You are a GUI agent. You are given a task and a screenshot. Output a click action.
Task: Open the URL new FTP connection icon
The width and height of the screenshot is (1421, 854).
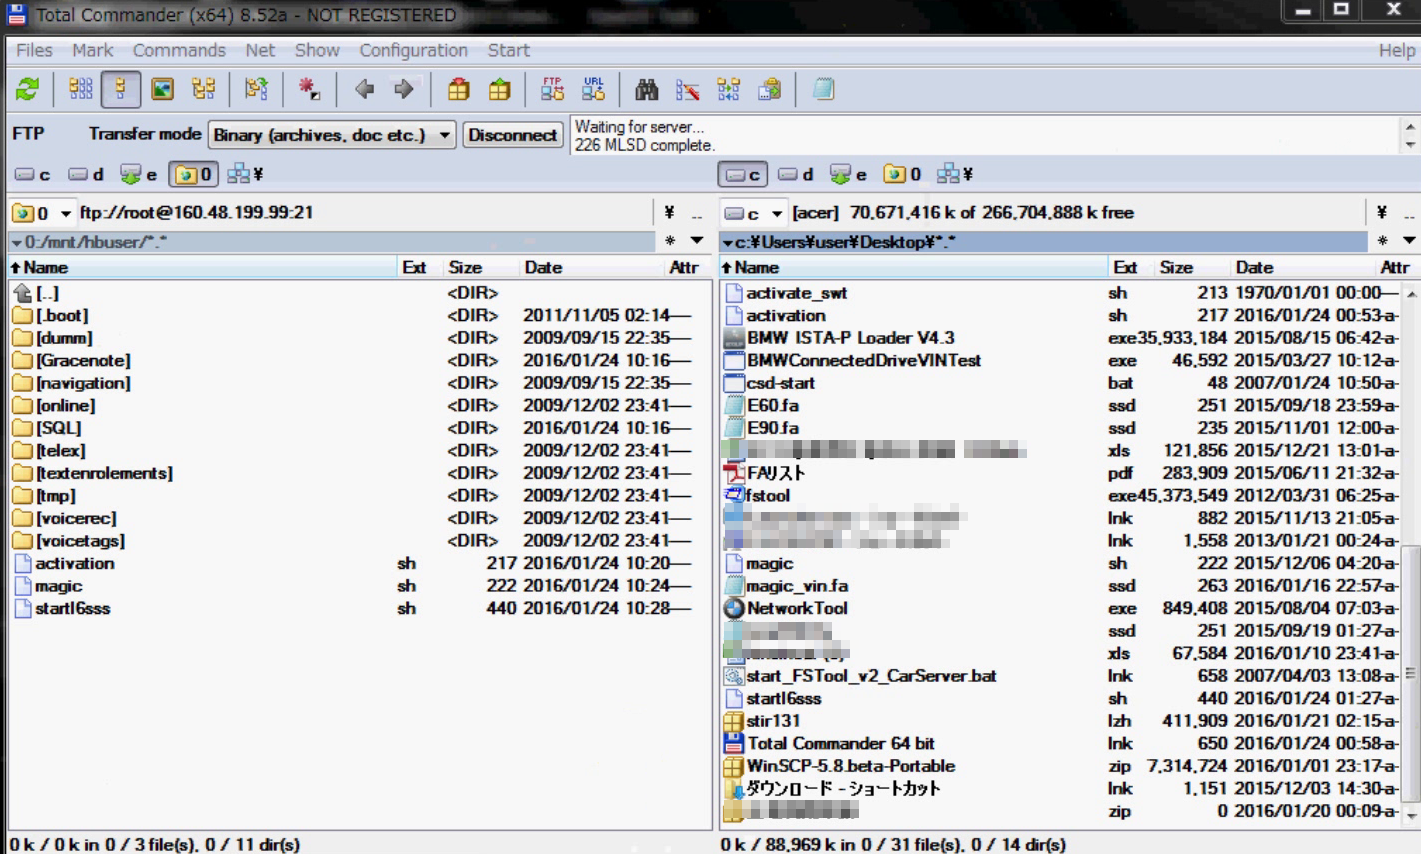pyautogui.click(x=593, y=90)
